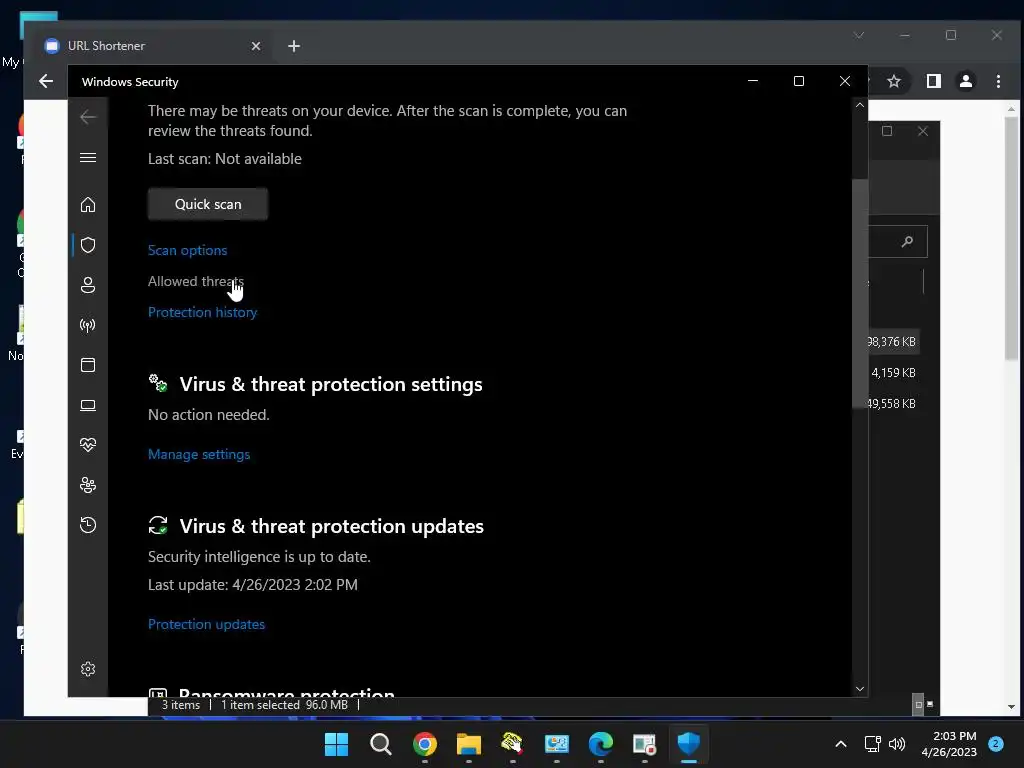This screenshot has width=1024, height=768.
Task: Click search icon in File Explorer window
Action: tap(907, 242)
